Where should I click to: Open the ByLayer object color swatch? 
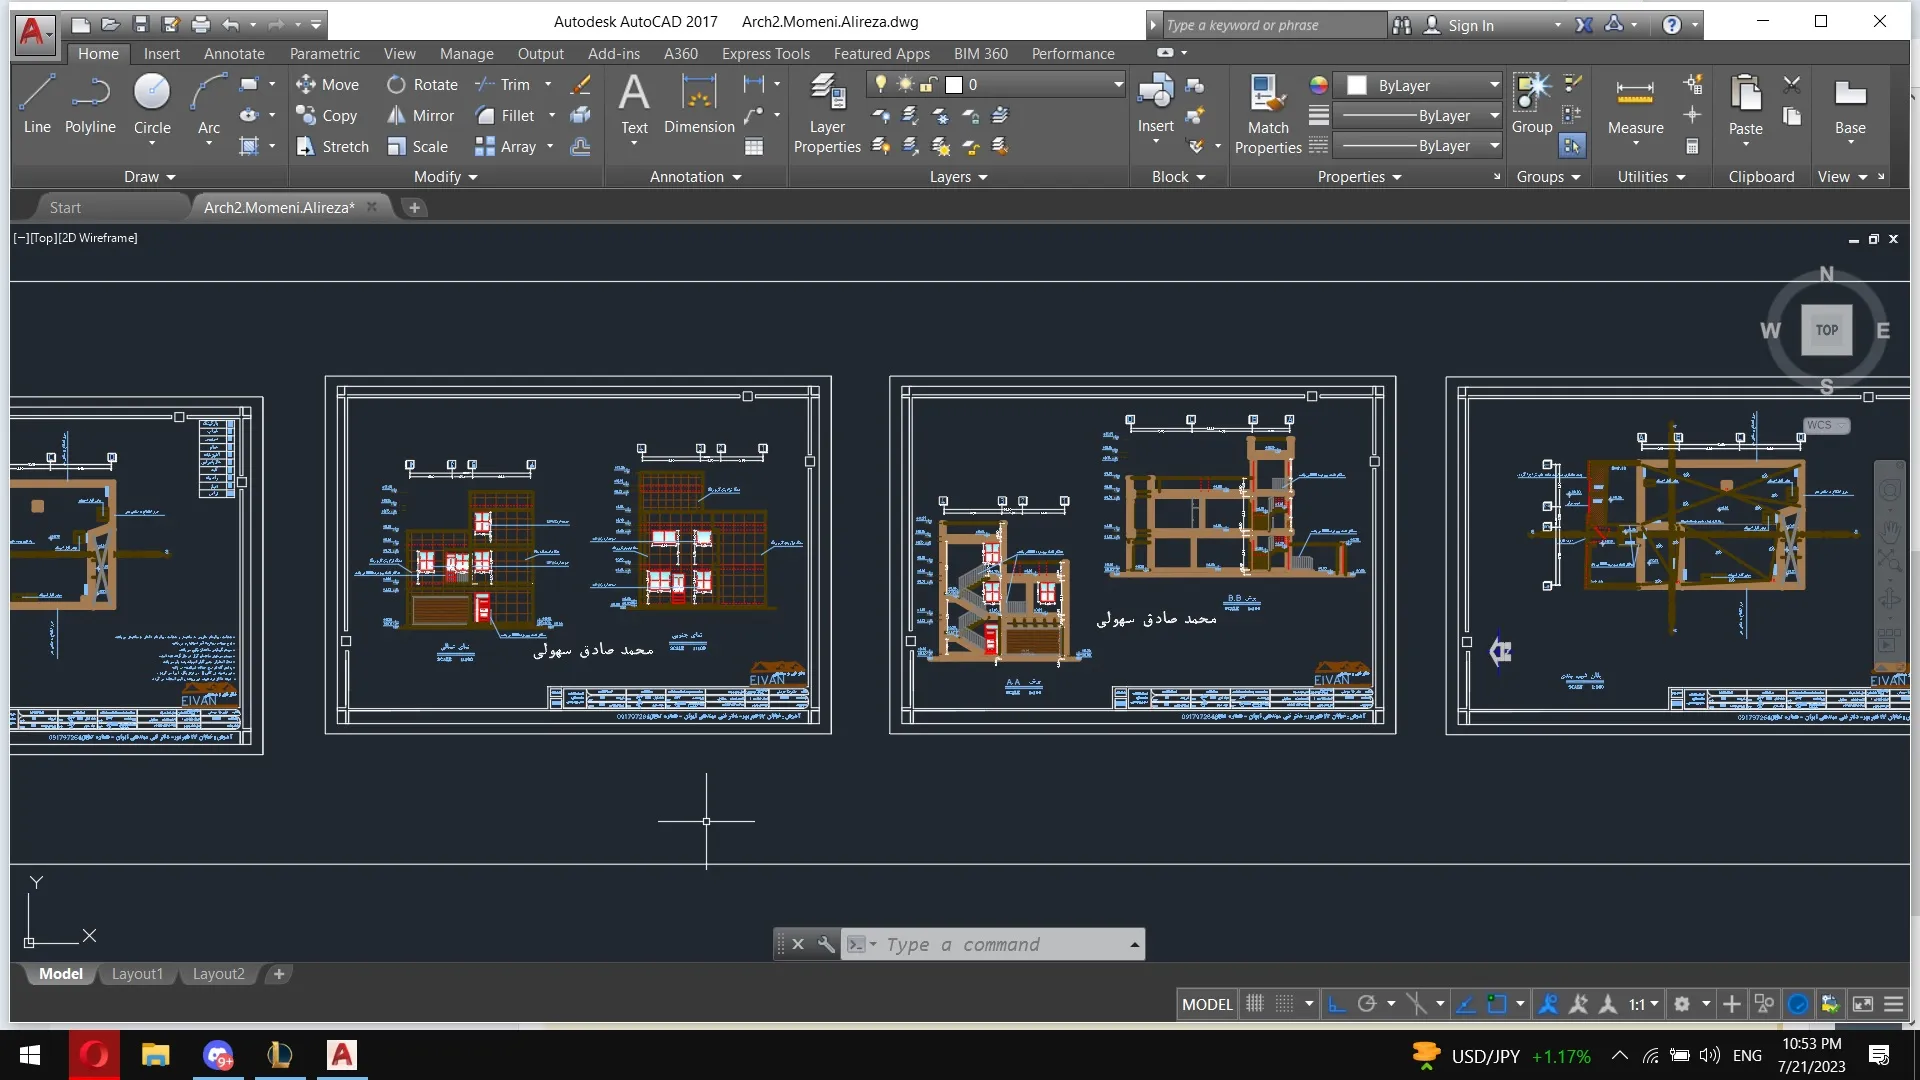(x=1357, y=86)
